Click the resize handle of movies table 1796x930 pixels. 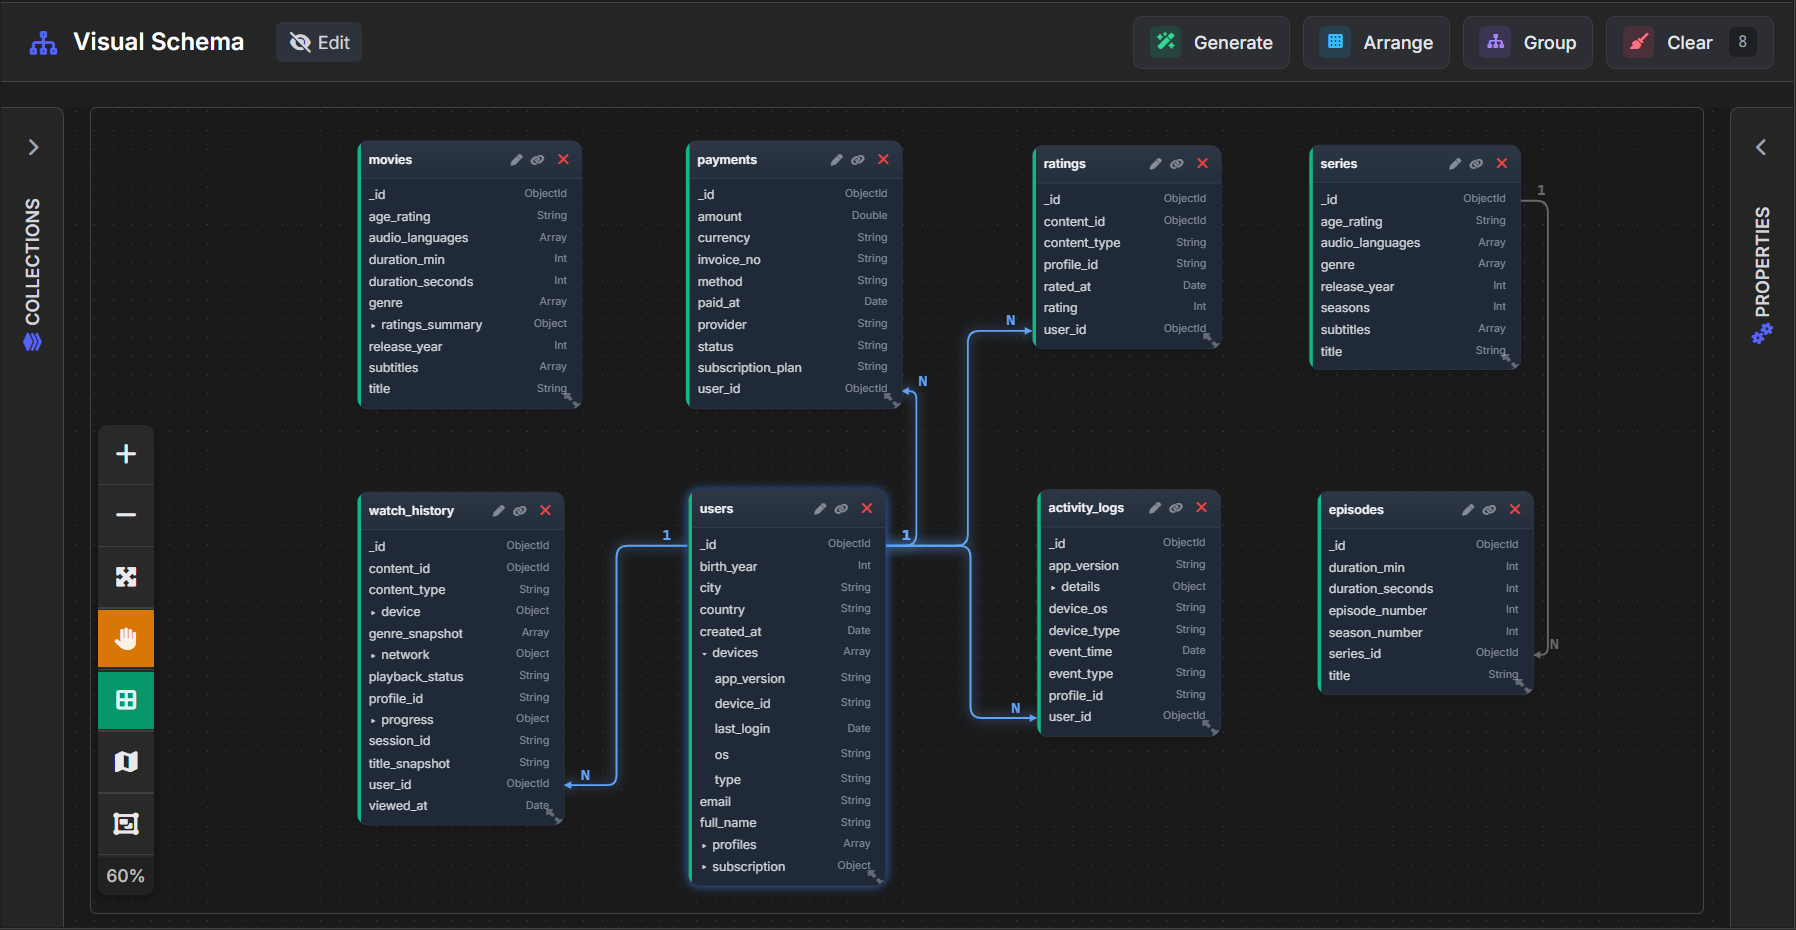point(573,401)
